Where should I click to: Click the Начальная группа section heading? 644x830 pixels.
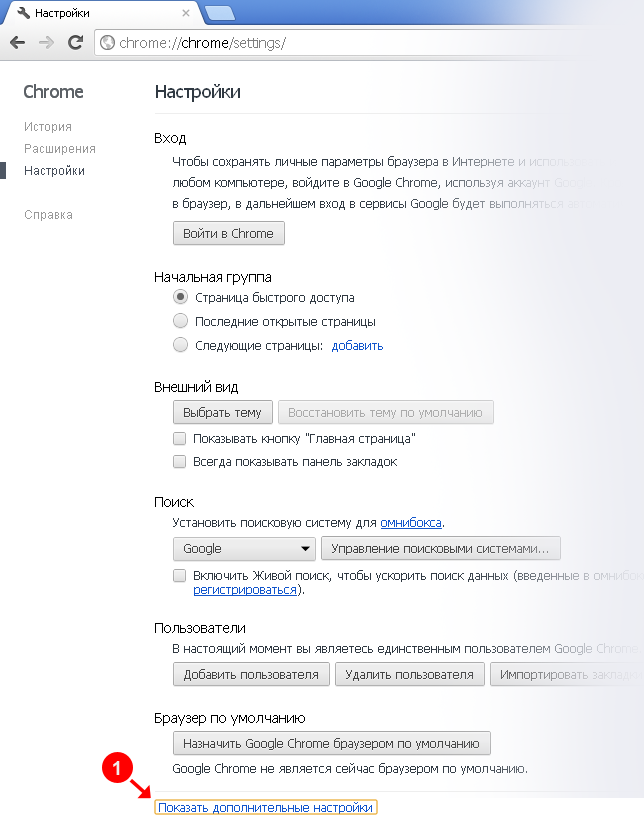213,277
